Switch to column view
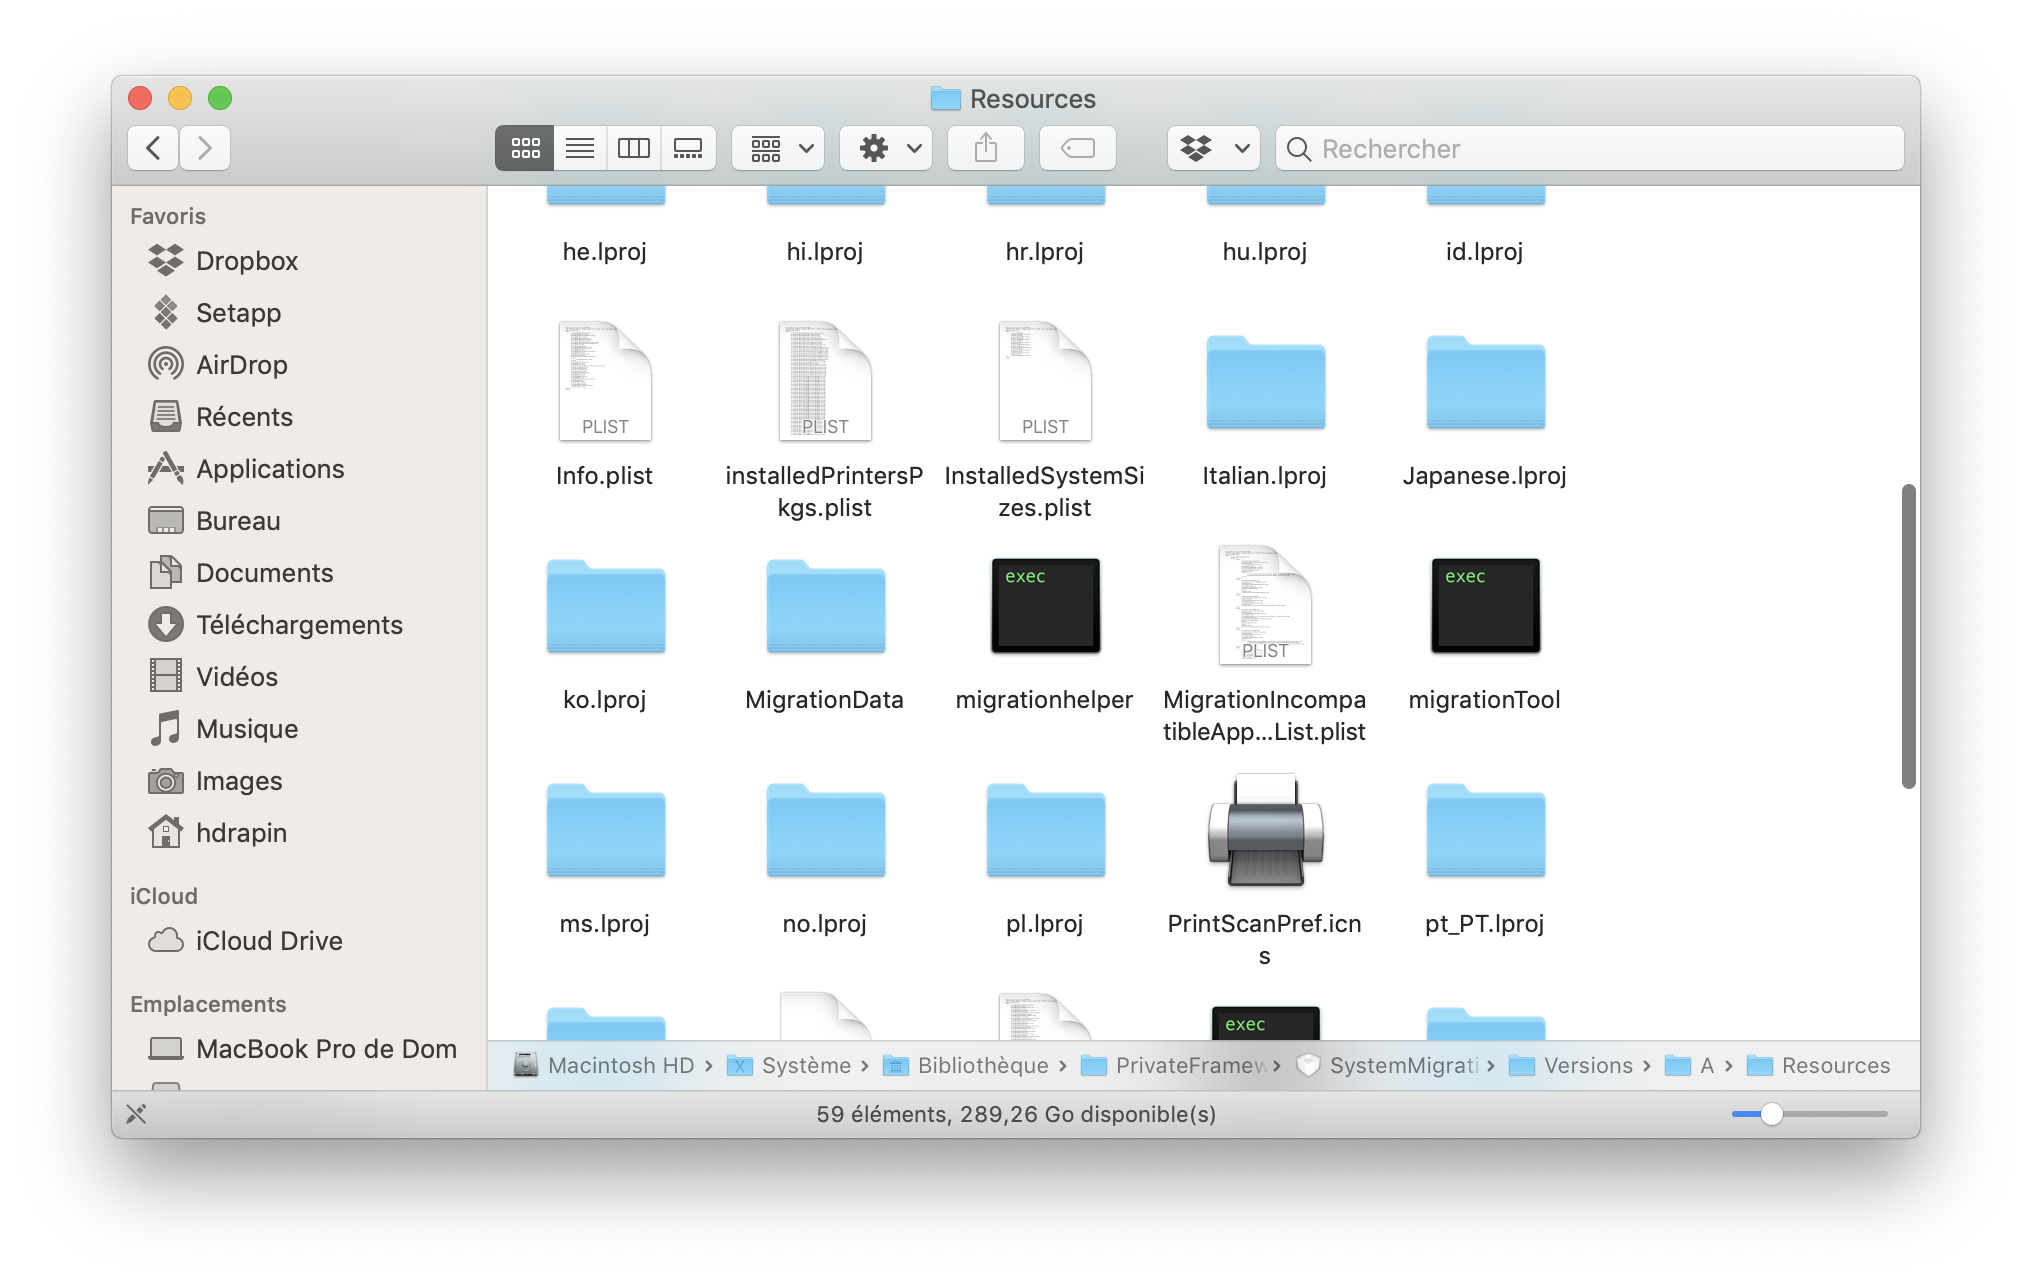 633,147
